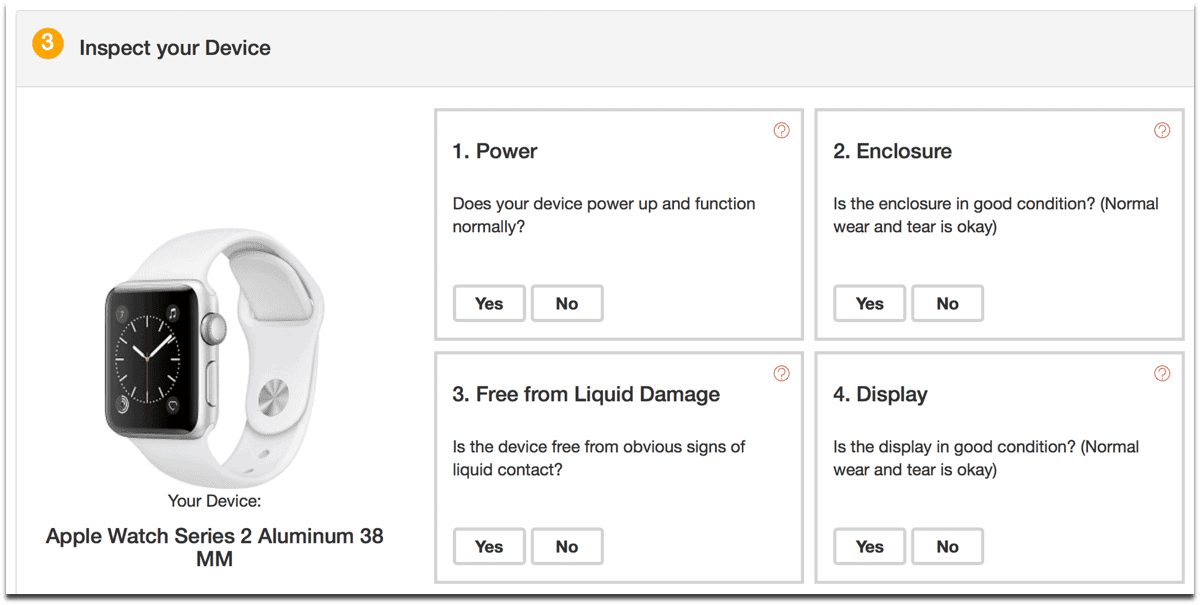This screenshot has width=1200, height=605.
Task: Click the Apple Watch product image
Action: pyautogui.click(x=214, y=350)
